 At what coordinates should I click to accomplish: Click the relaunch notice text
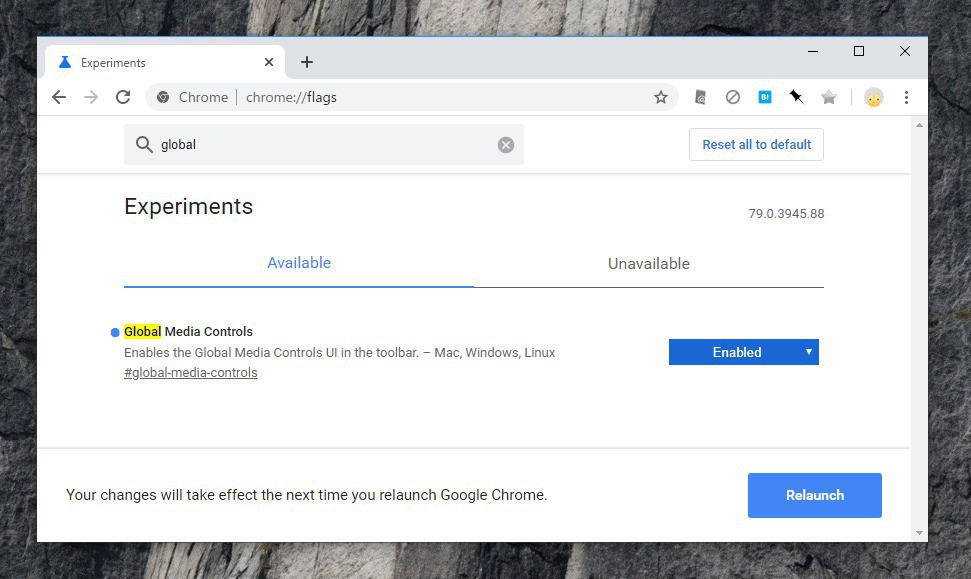307,495
